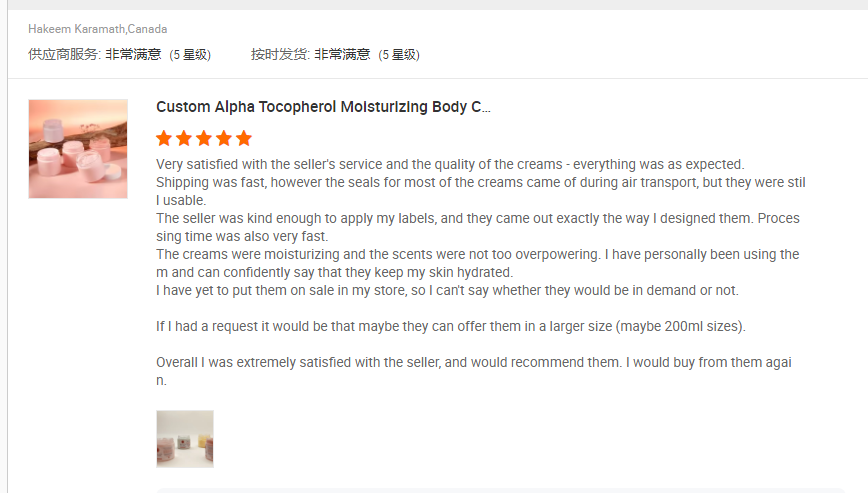Click the 按时发货 rating label
Screen dimensions: 868x493
point(280,54)
